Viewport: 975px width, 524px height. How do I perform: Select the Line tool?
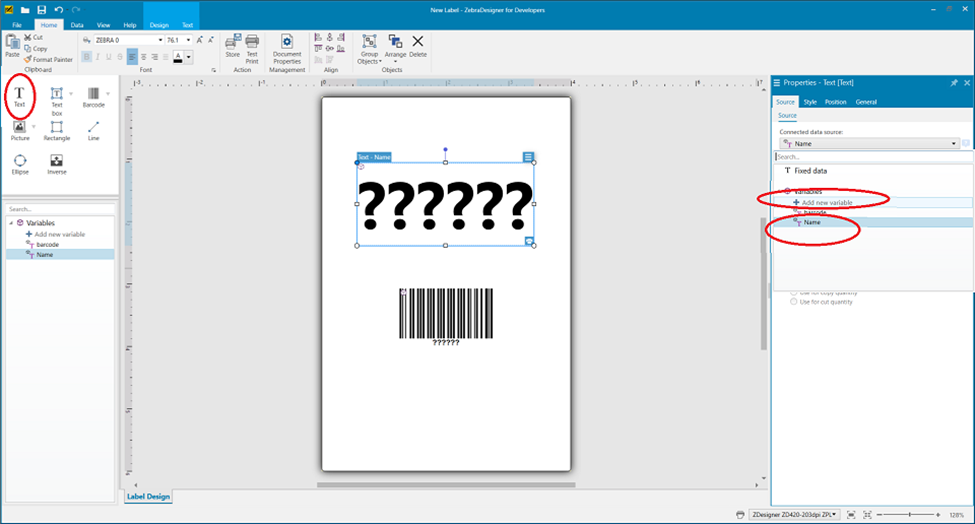[93, 131]
